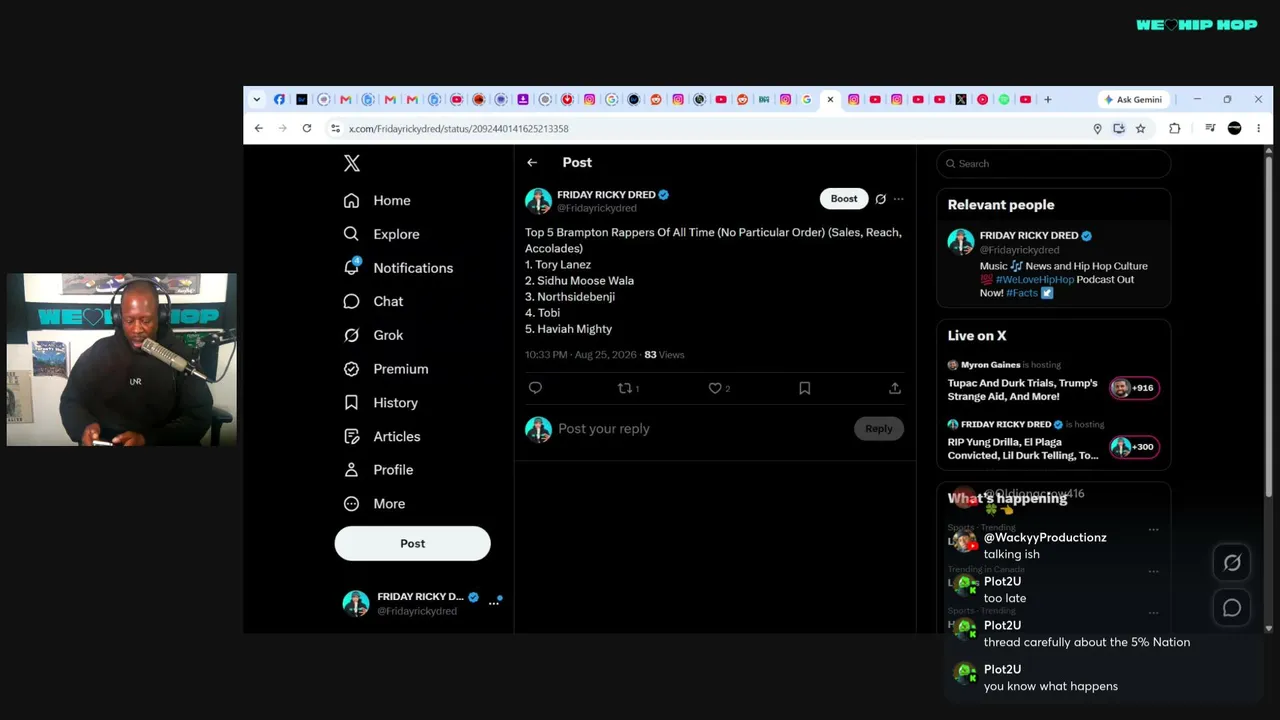Viewport: 1280px width, 720px height.
Task: Click the +916 listeners badge
Action: coord(1134,388)
